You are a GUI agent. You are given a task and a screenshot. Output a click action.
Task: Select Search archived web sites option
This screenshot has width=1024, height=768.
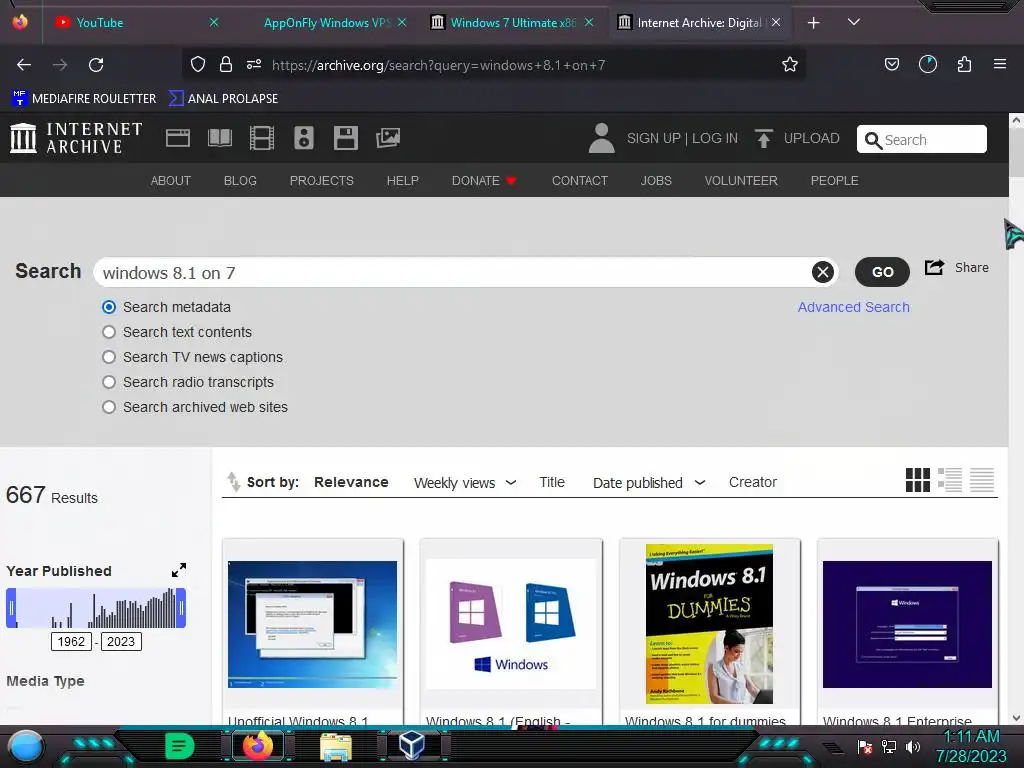109,407
